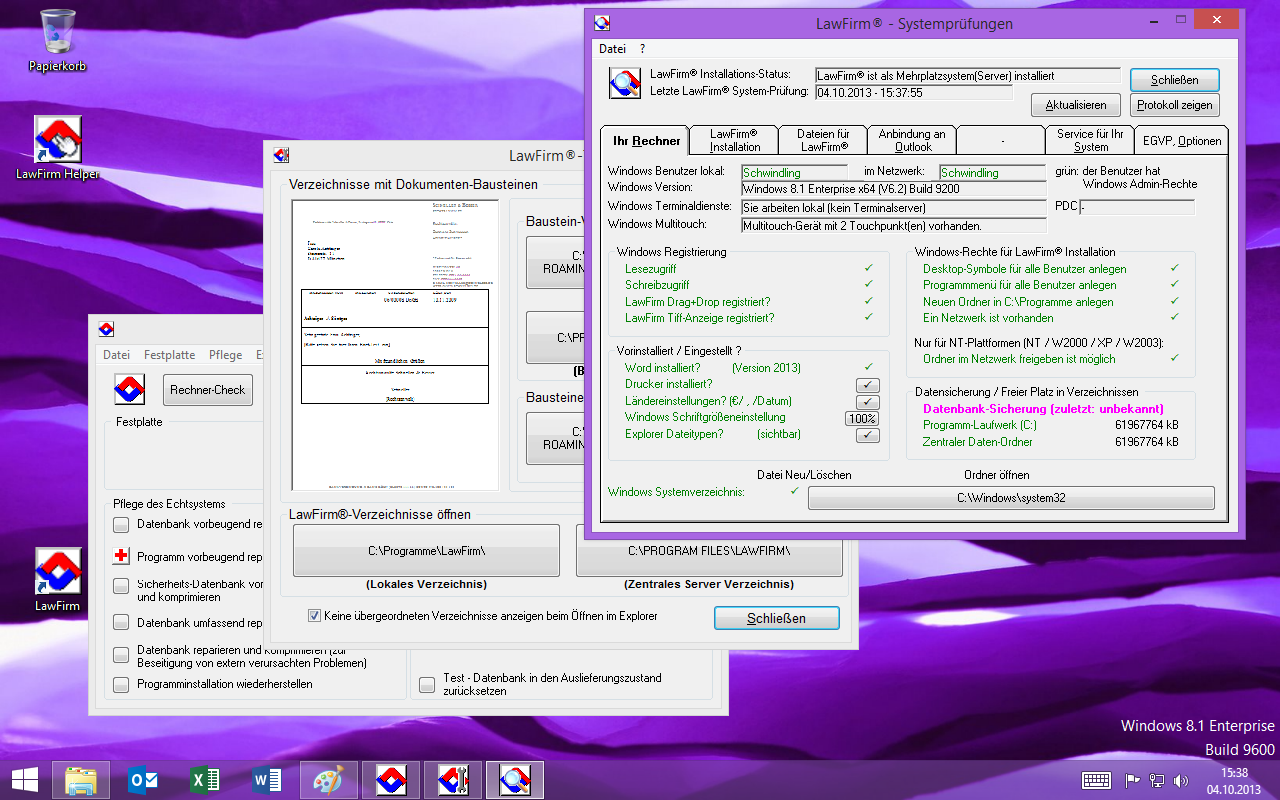Image resolution: width=1280 pixels, height=800 pixels.
Task: Click the C:\Windows\system32 folder button
Action: [1010, 498]
